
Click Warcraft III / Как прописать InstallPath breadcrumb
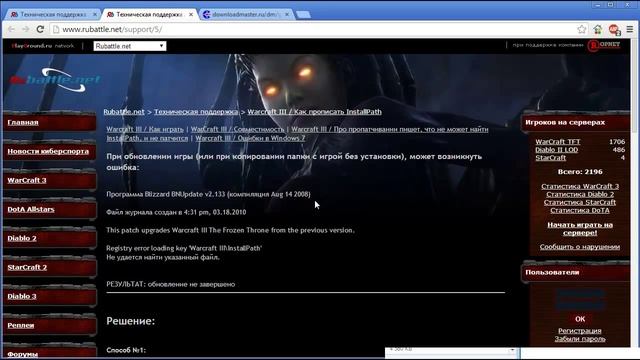point(314,111)
